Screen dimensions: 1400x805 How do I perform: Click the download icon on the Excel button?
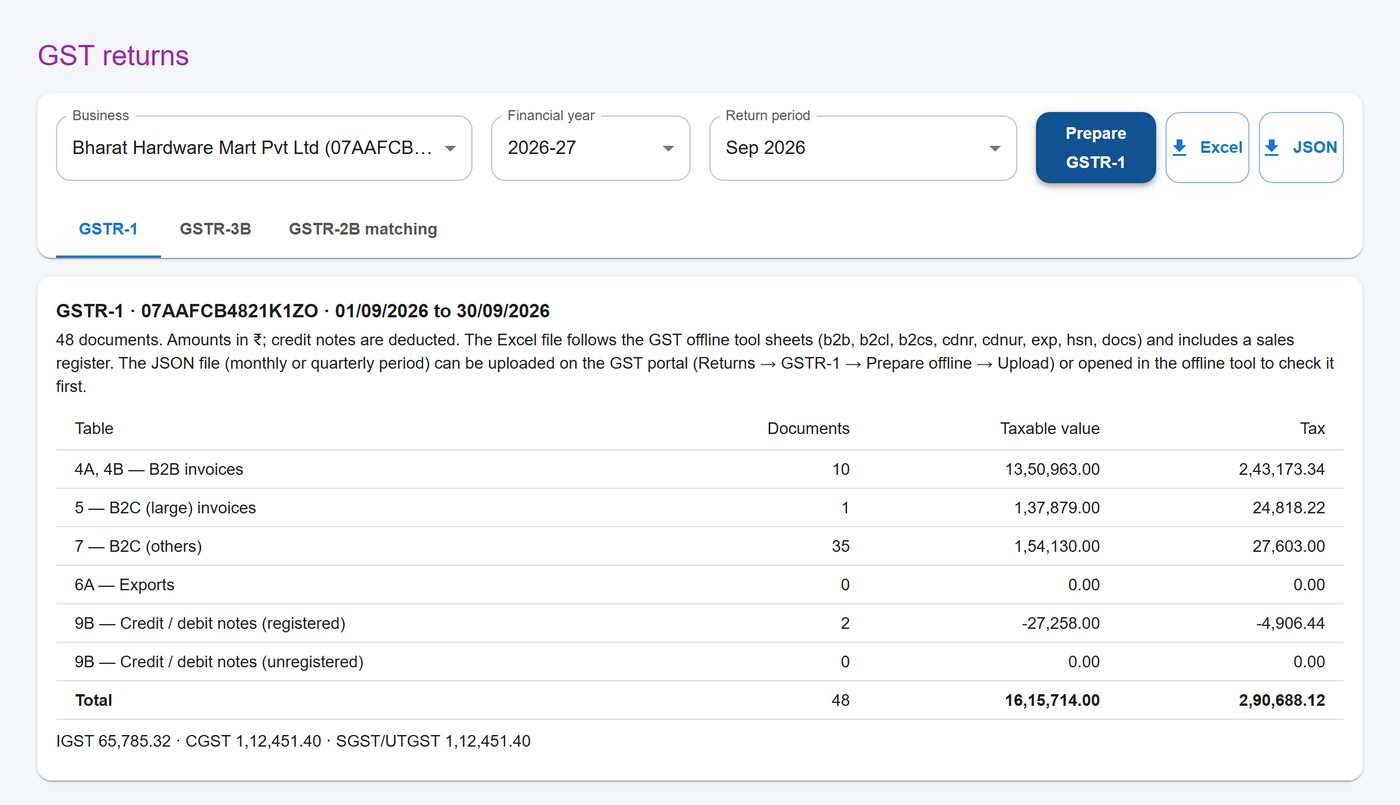[1180, 148]
